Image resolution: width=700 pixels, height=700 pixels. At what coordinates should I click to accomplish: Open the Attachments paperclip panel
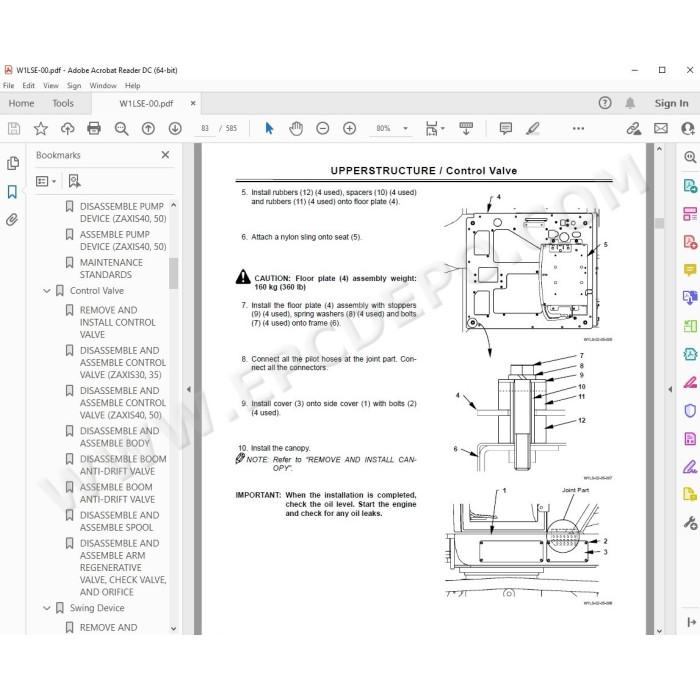point(12,220)
